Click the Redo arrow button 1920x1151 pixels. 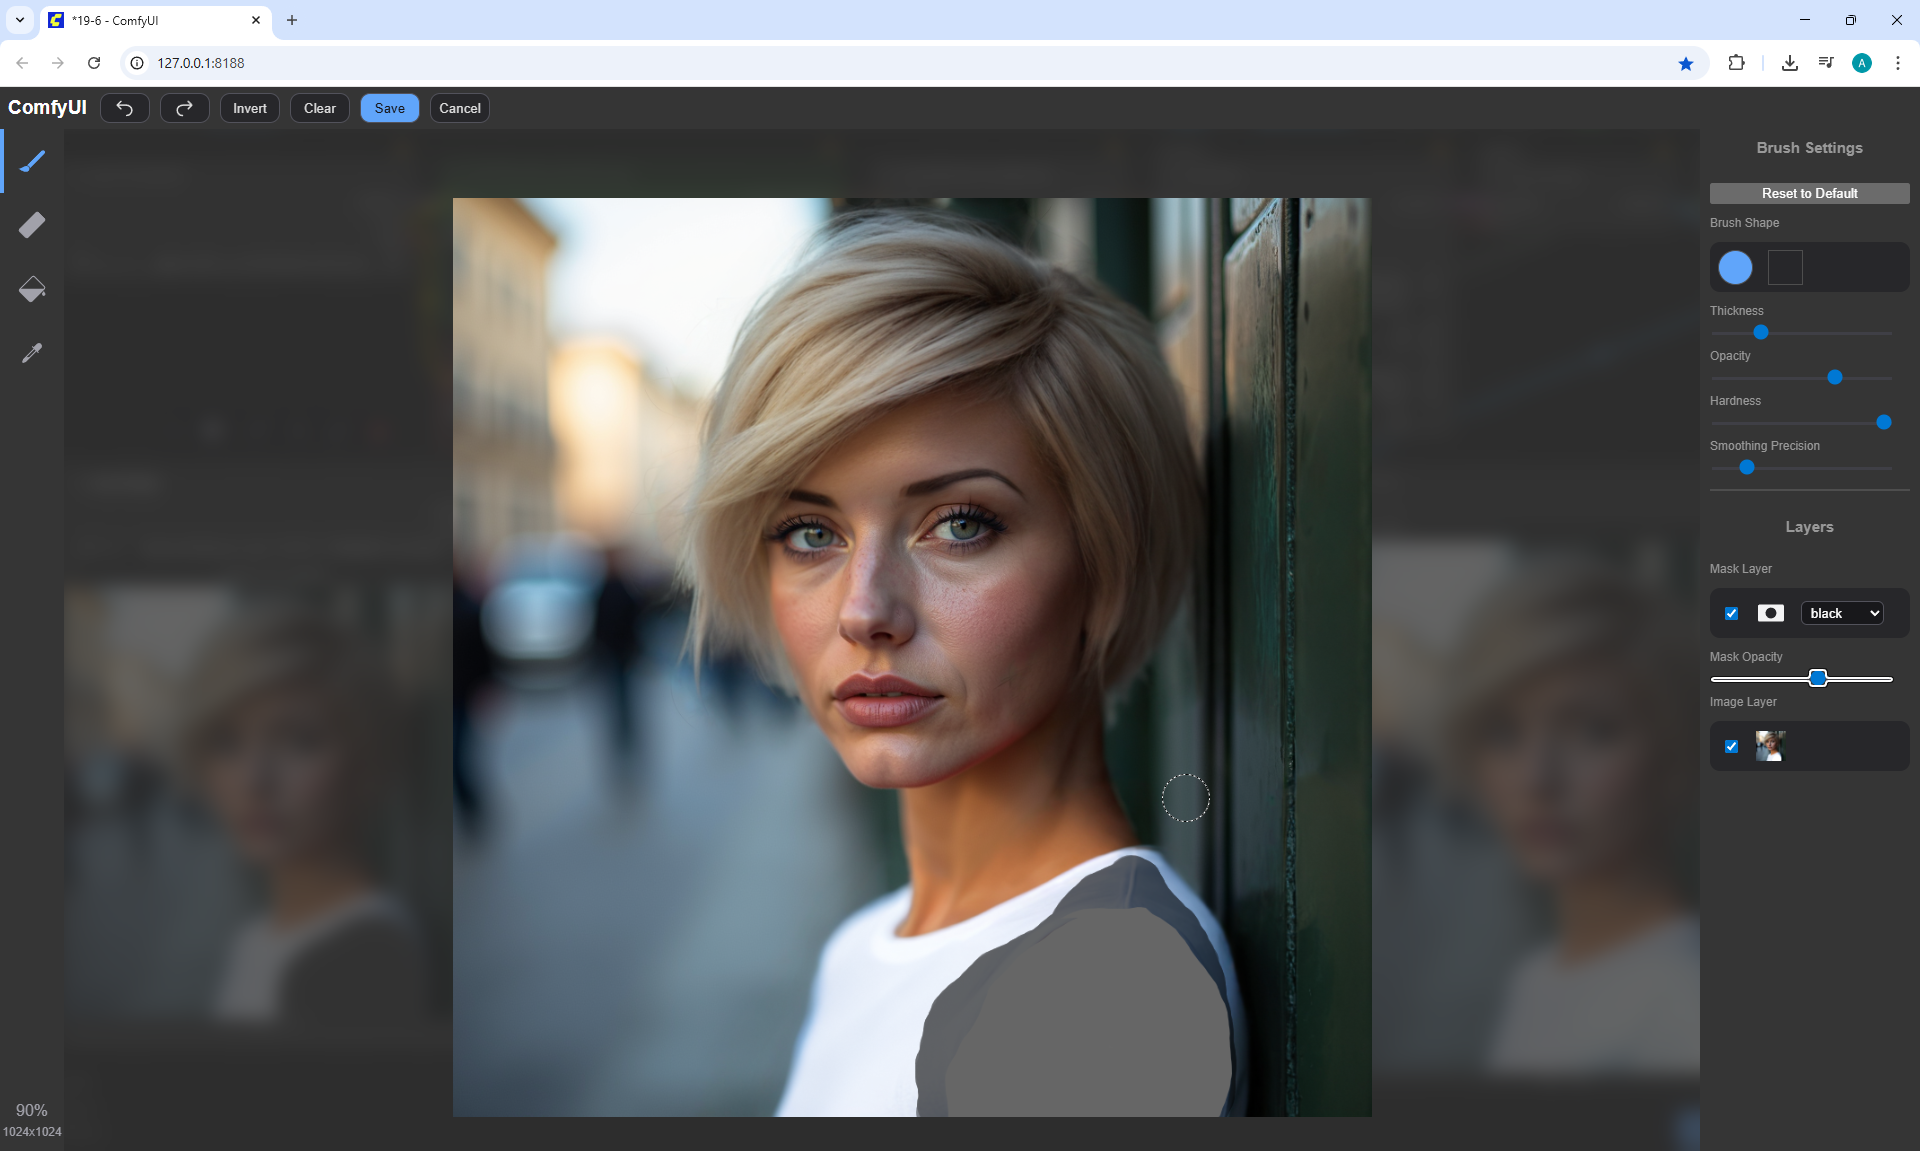(184, 108)
